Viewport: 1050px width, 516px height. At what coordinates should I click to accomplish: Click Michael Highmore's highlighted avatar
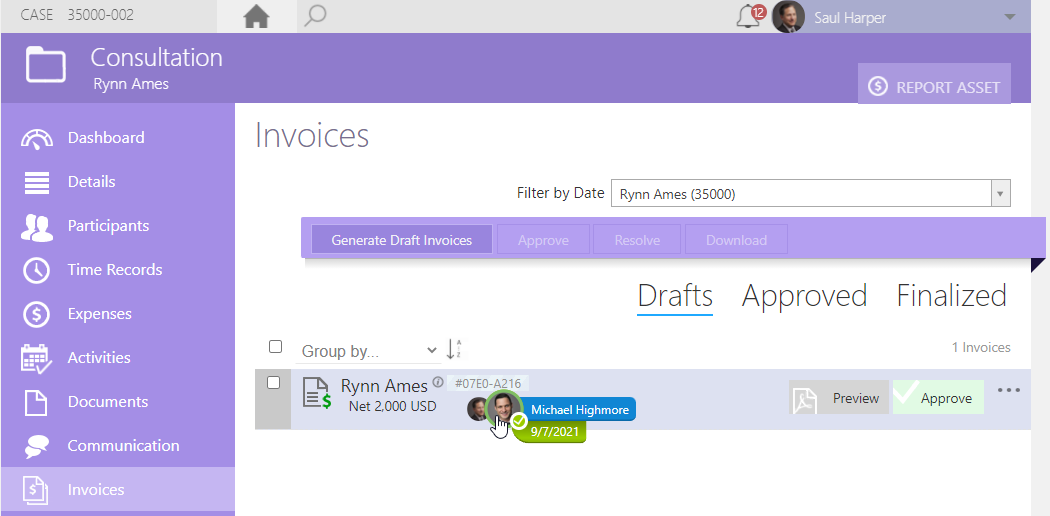[504, 408]
